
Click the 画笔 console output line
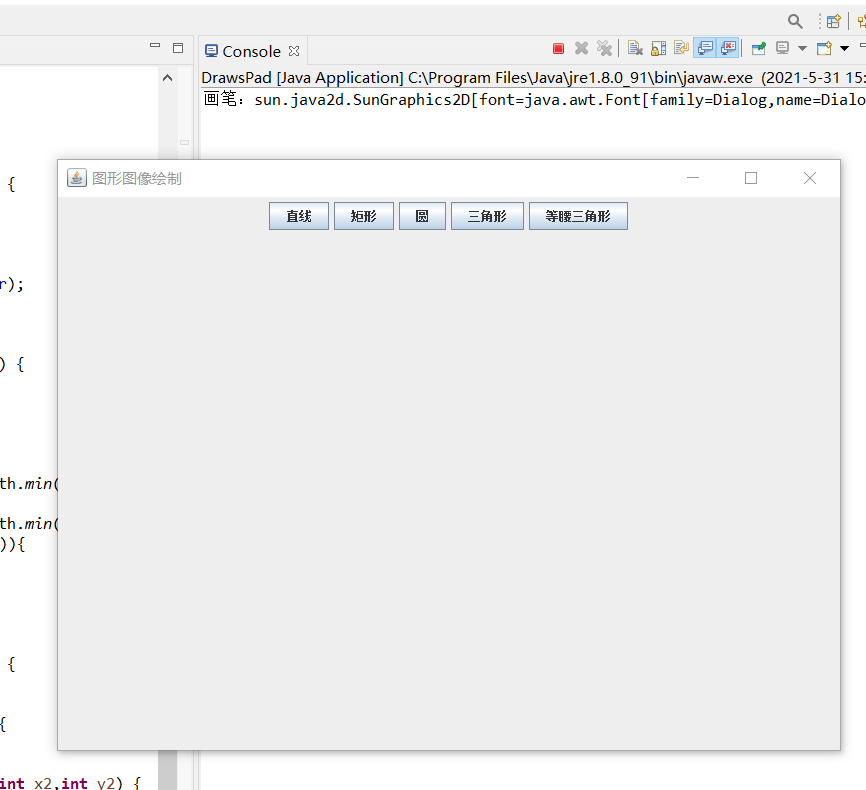pyautogui.click(x=534, y=99)
